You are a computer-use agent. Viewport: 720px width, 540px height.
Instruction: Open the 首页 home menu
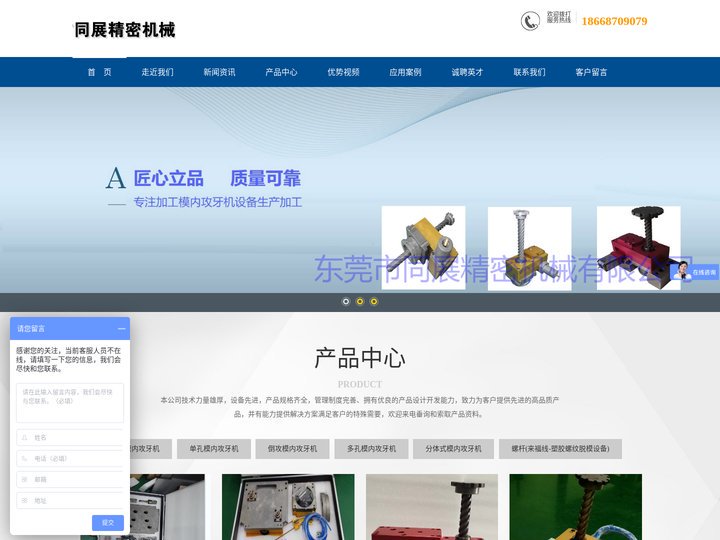(x=100, y=72)
